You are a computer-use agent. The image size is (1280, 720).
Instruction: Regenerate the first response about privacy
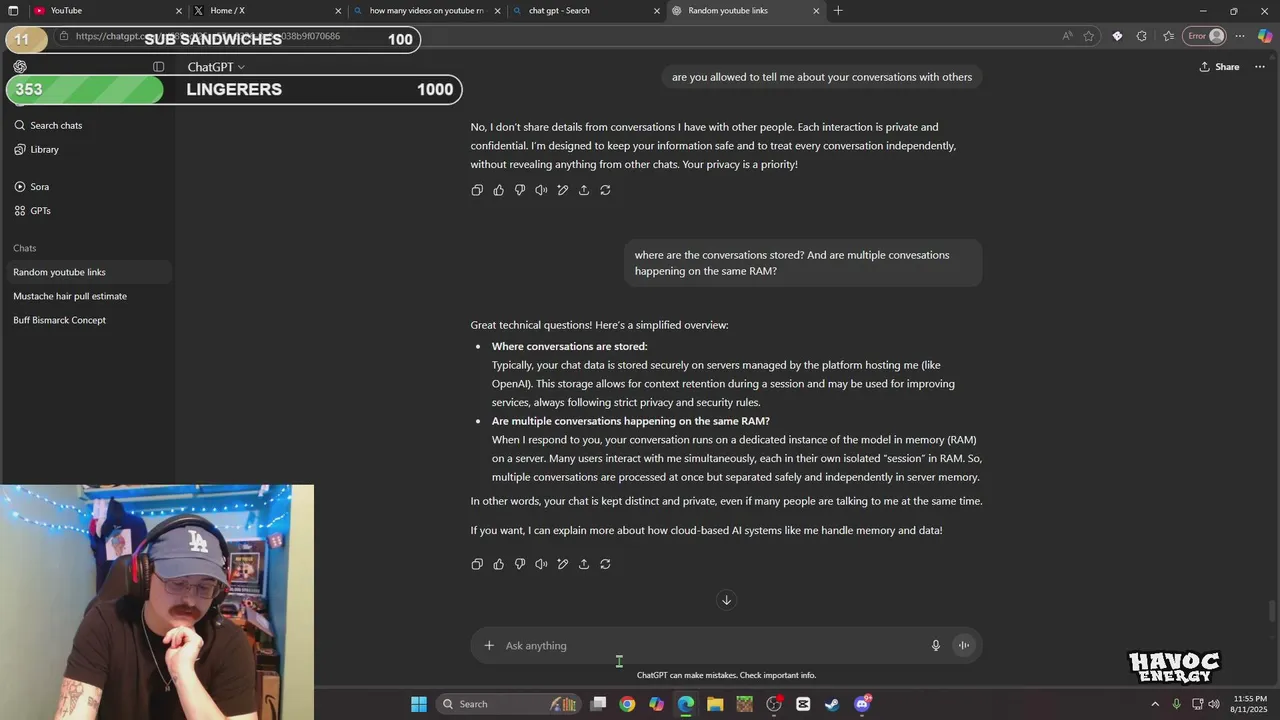(x=605, y=190)
